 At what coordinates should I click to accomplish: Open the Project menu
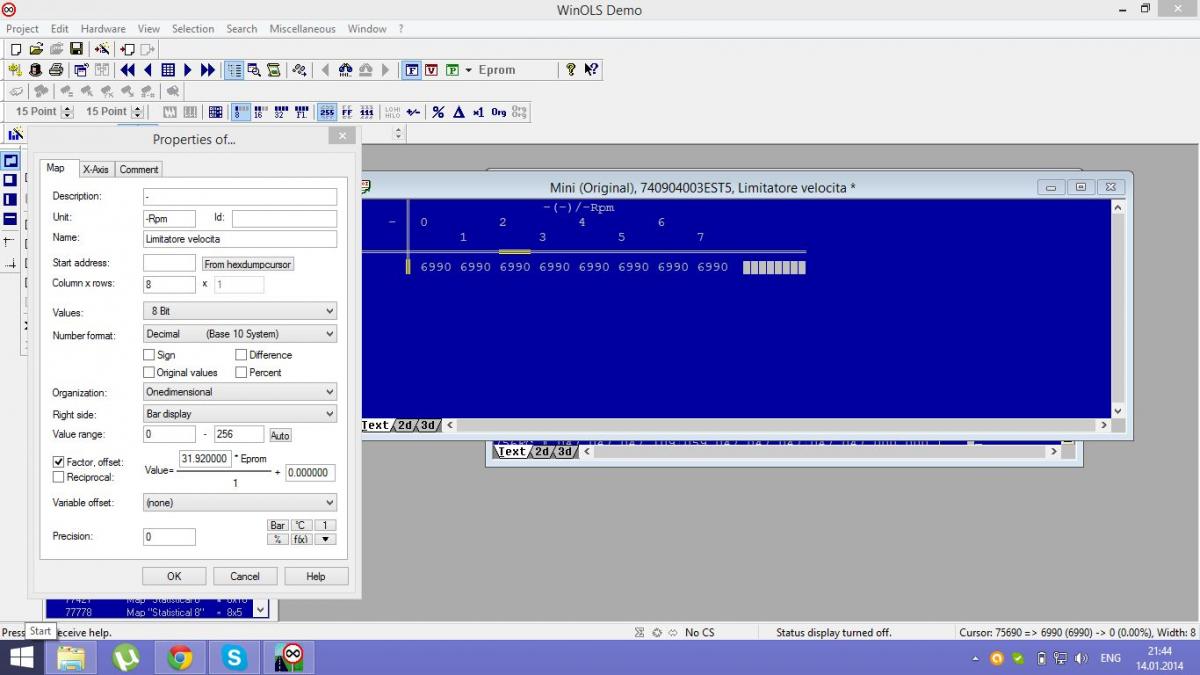(x=22, y=29)
